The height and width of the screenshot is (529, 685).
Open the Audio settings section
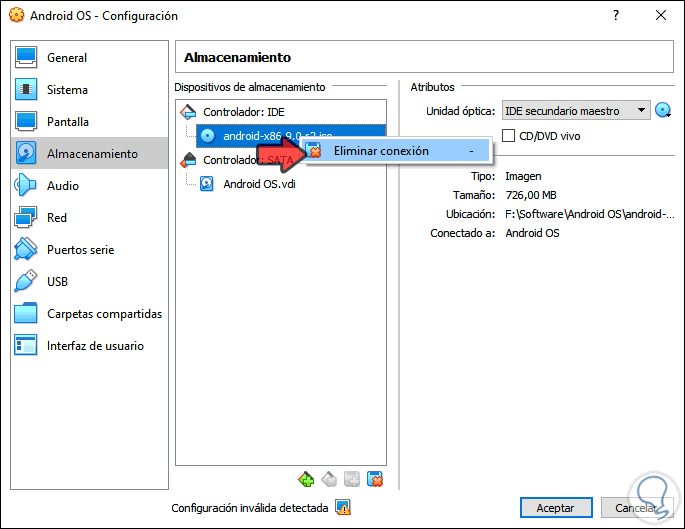[89, 186]
